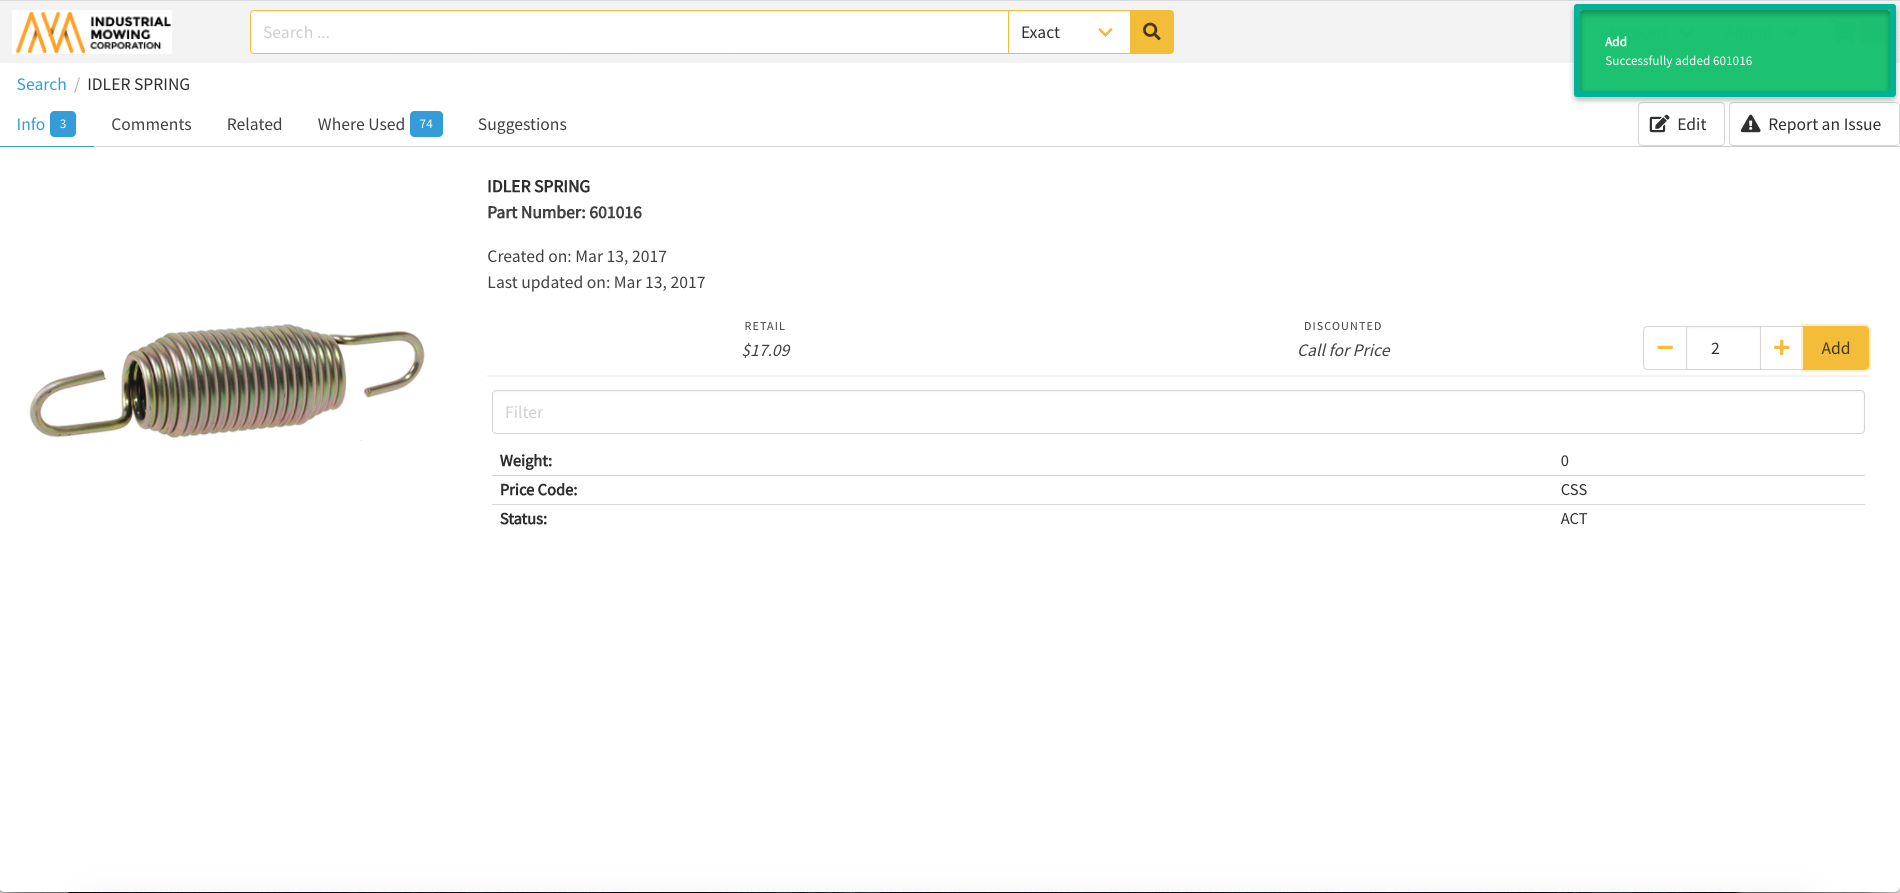Image resolution: width=1900 pixels, height=893 pixels.
Task: Click the minus quantity icon
Action: (1664, 348)
